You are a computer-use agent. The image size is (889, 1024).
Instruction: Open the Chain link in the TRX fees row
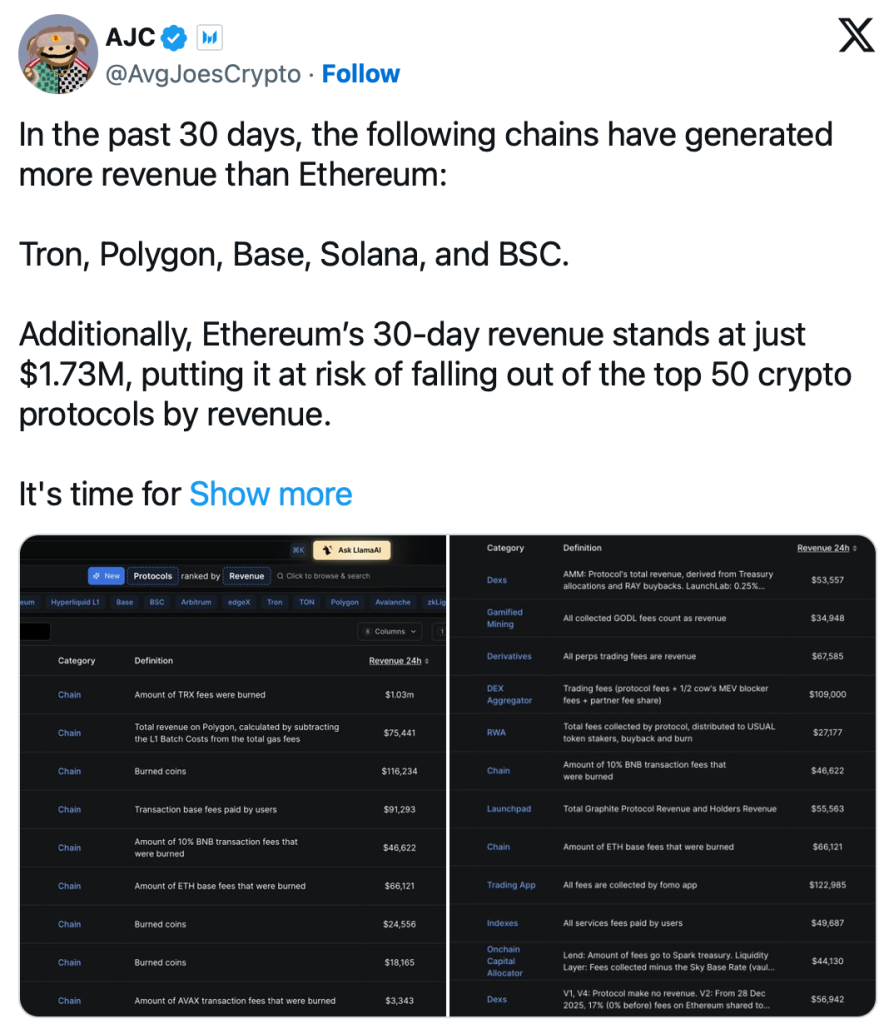point(69,695)
